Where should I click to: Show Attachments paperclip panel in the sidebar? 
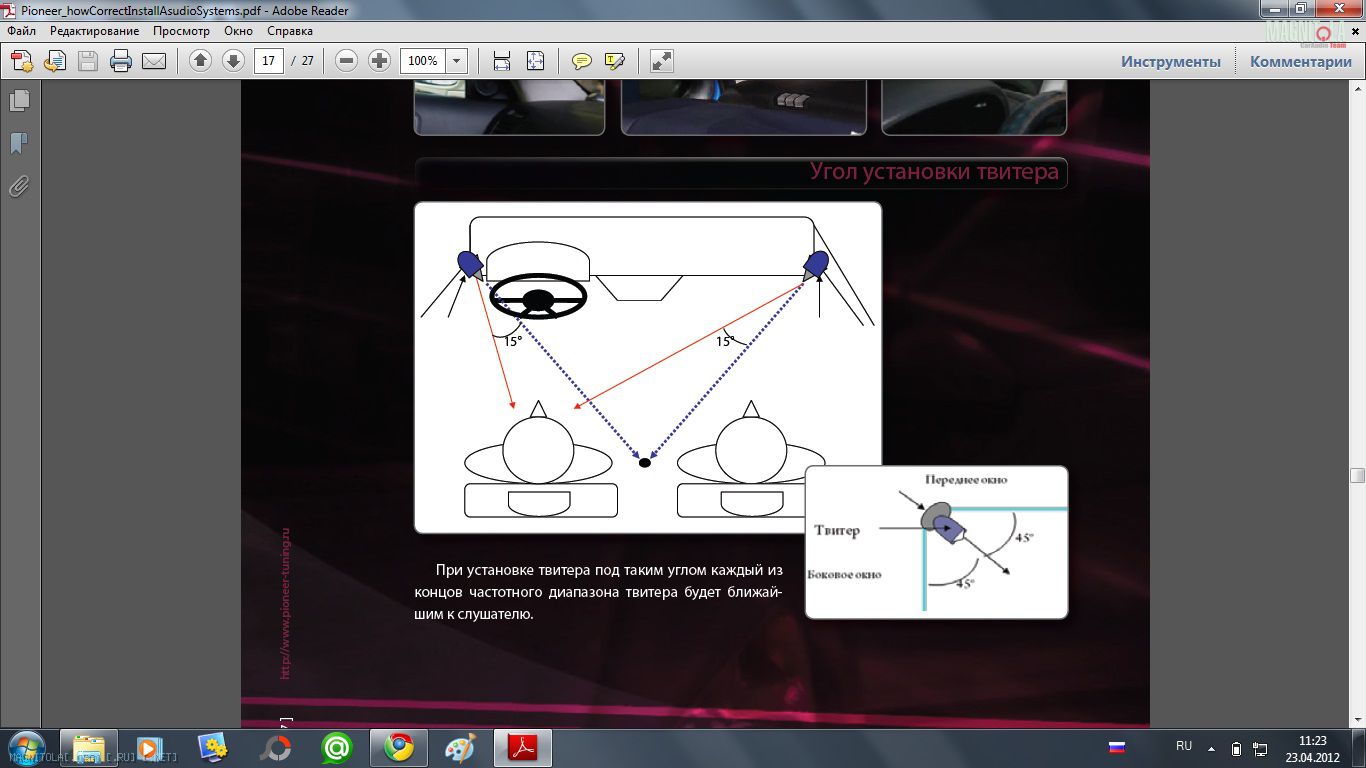(x=19, y=187)
